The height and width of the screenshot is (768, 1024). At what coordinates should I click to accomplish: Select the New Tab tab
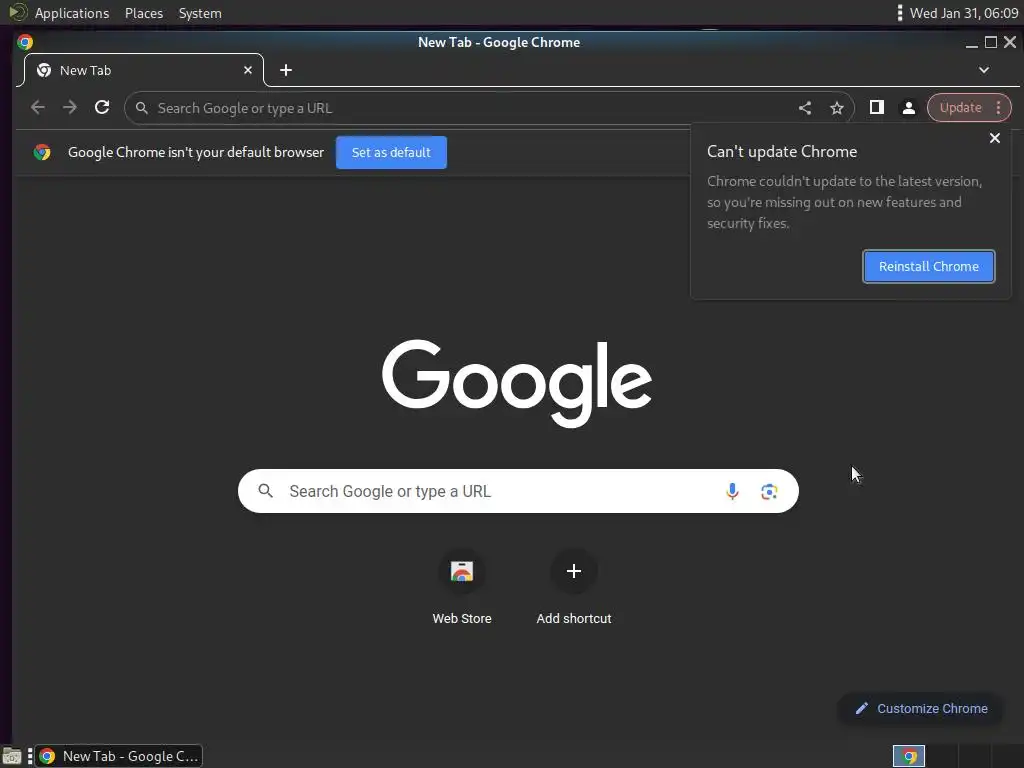click(144, 71)
